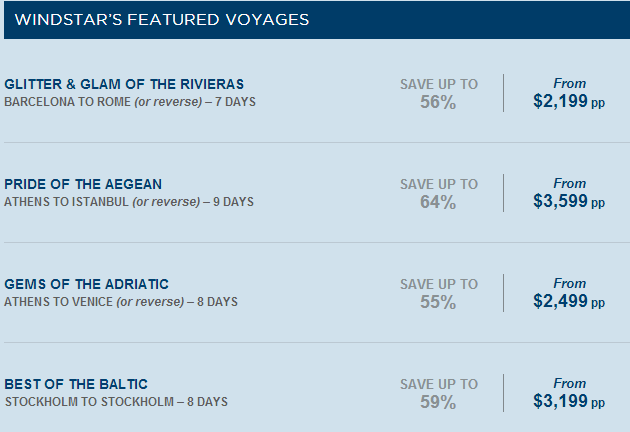Select the Athens to Istanbul 9 days itinerary

coord(129,202)
